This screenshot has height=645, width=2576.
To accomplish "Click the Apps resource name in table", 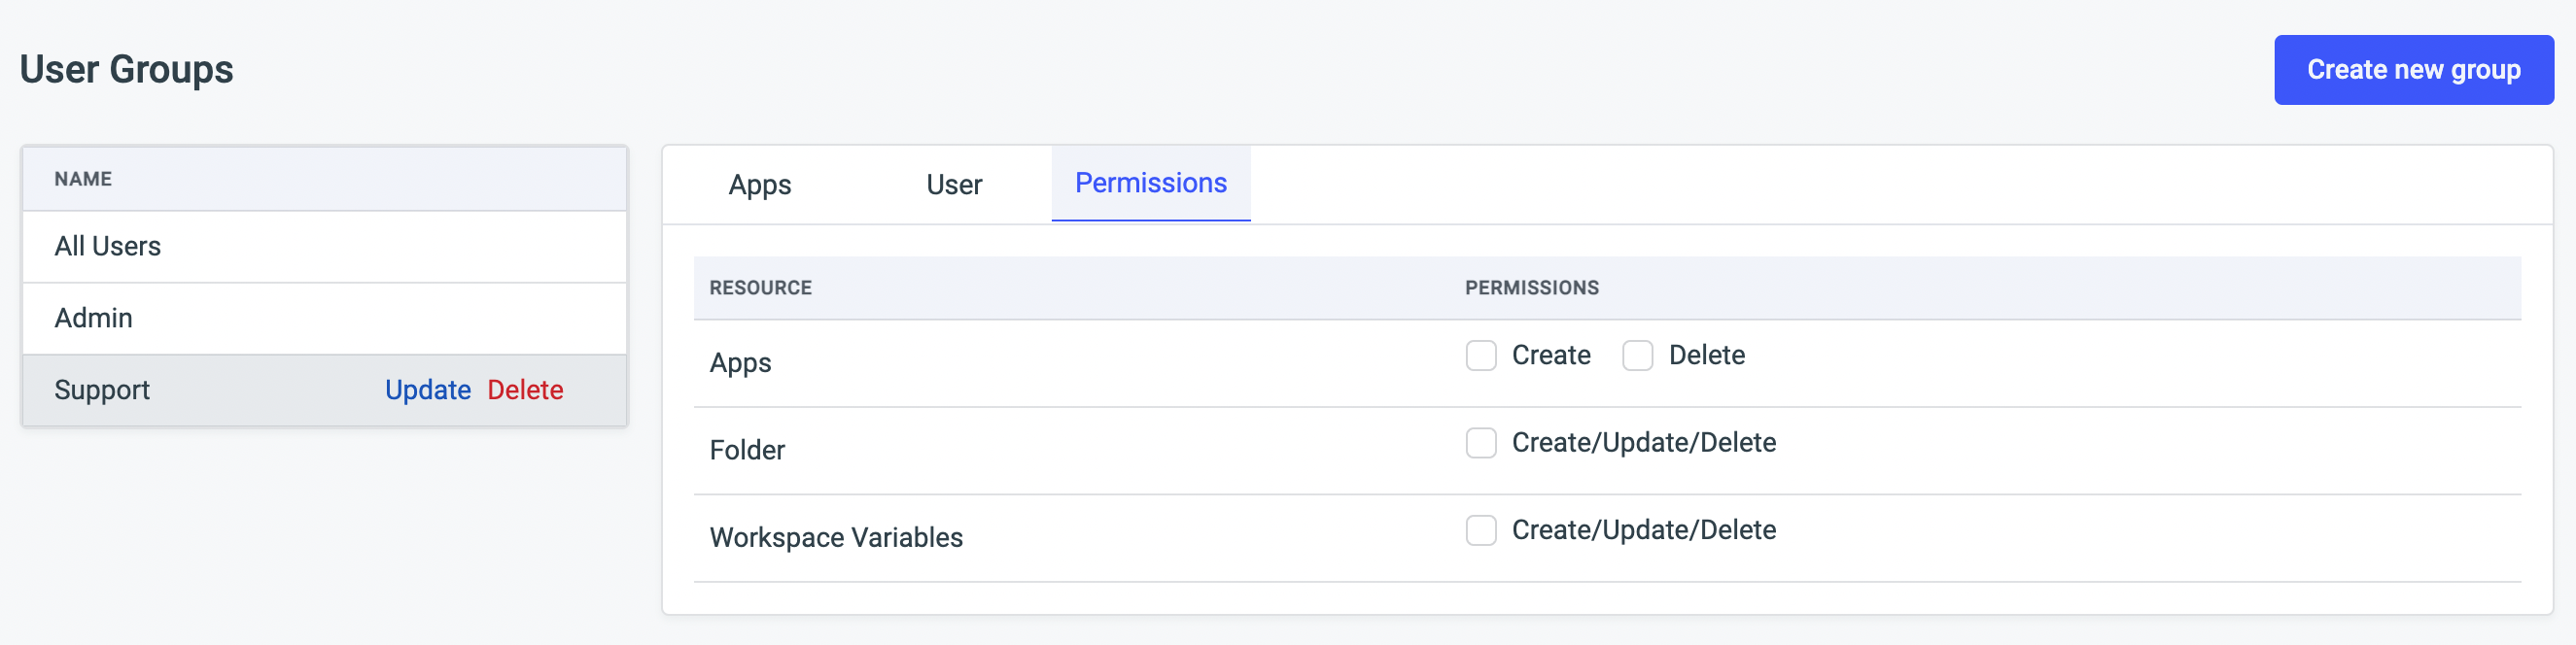I will [x=740, y=363].
